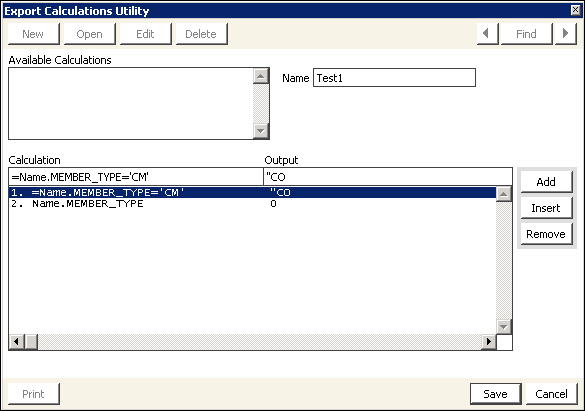Click output value 0 in row 2
585x411 pixels.
coord(273,204)
